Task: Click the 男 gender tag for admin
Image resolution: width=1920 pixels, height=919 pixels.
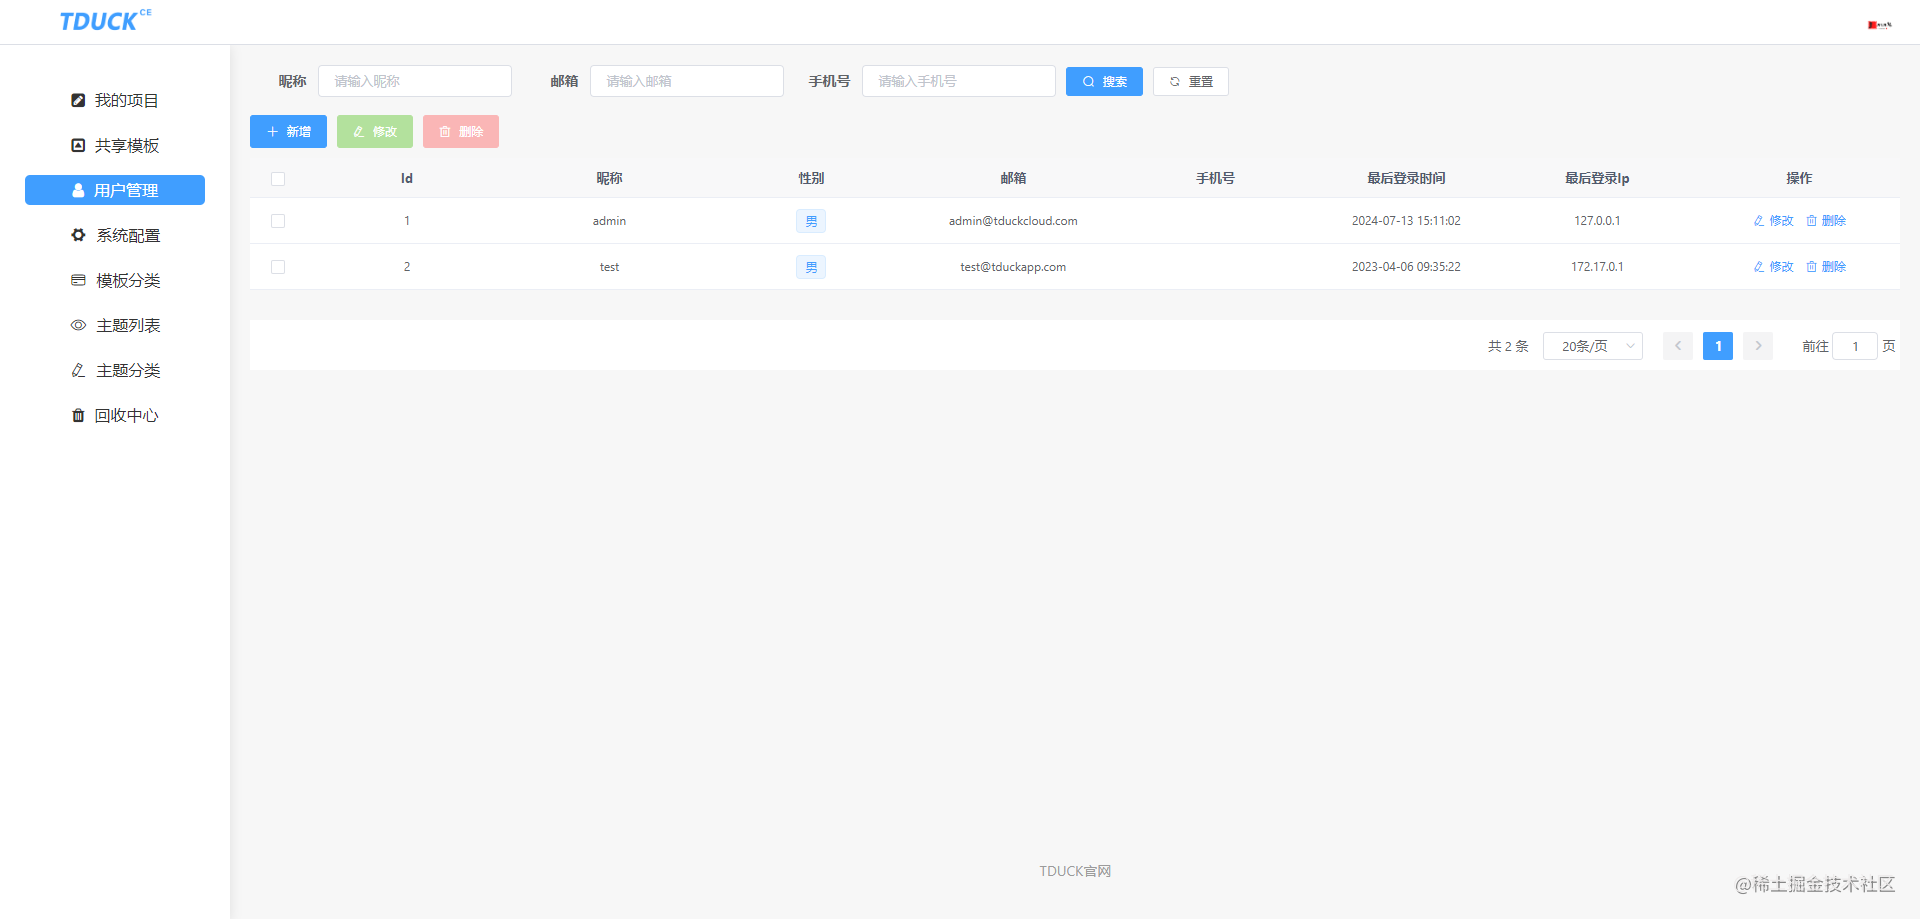Action: (811, 221)
